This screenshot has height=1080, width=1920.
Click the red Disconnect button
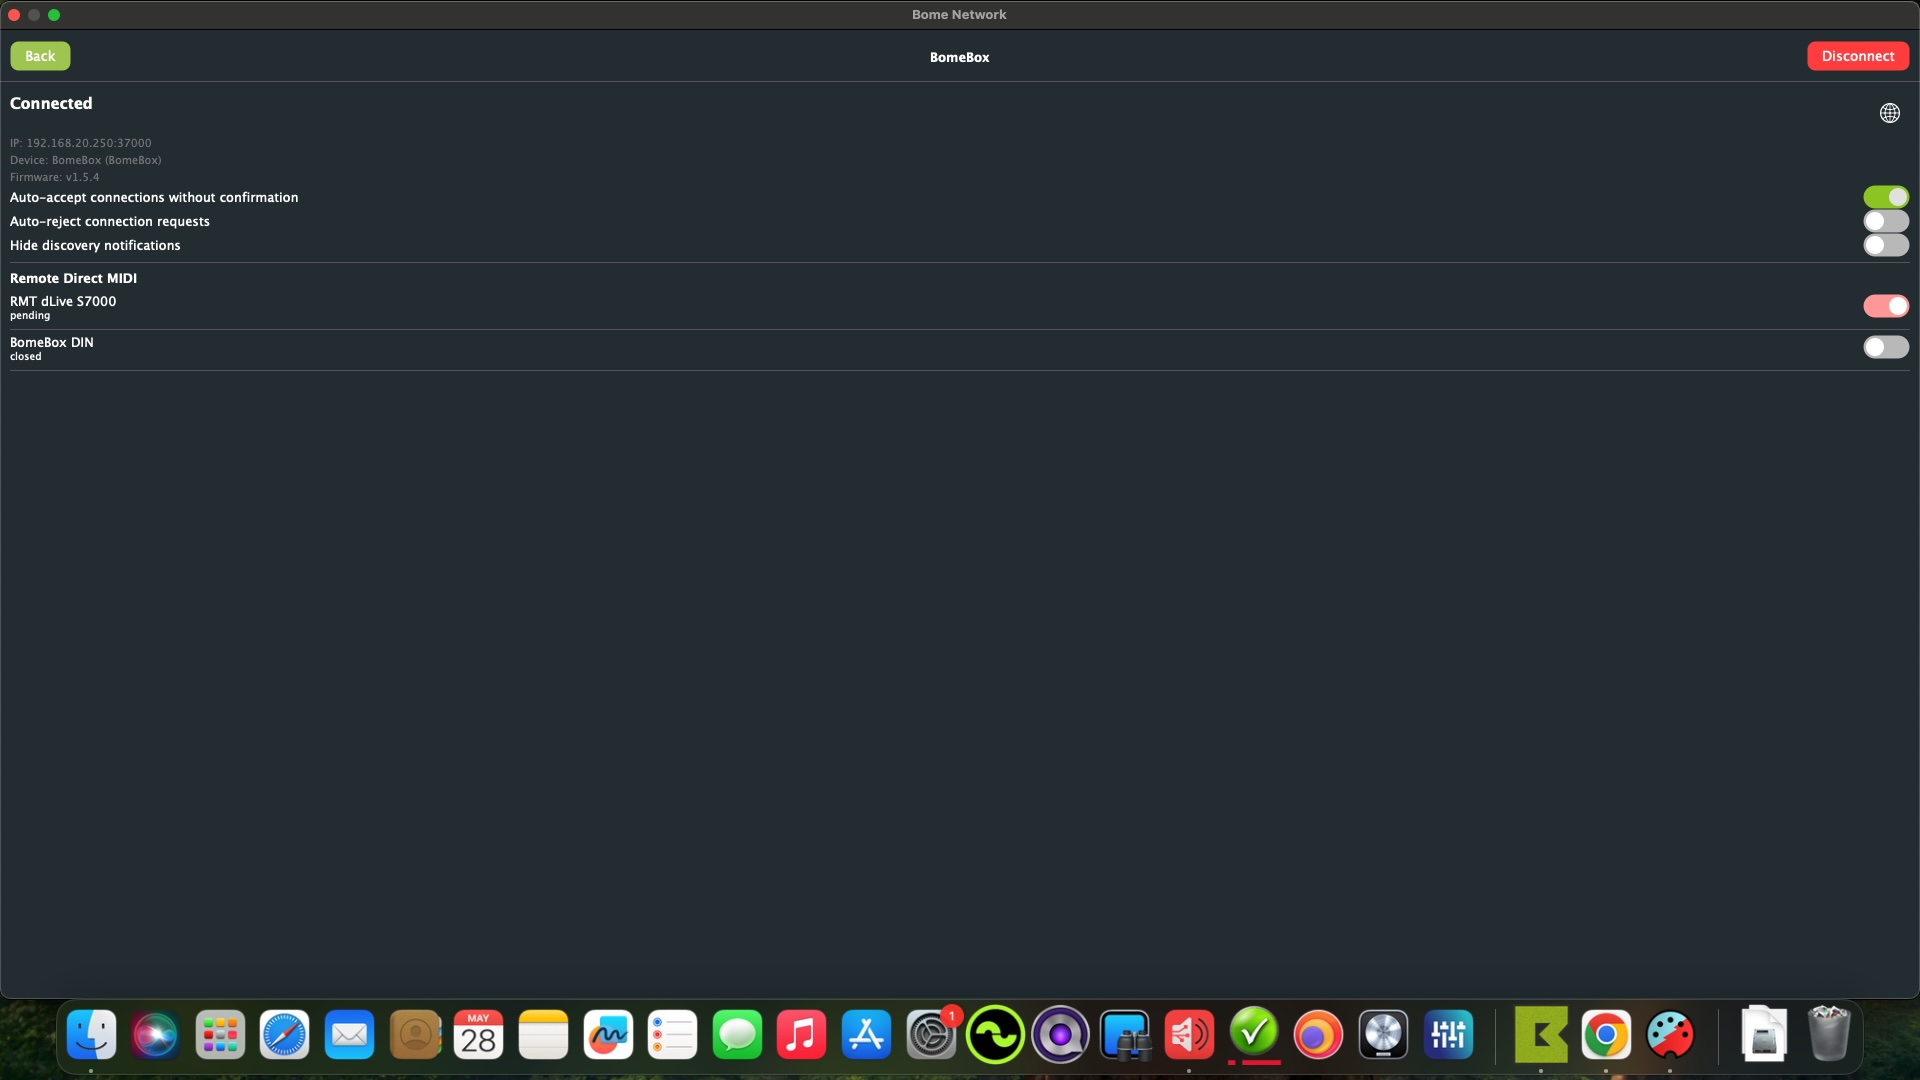[x=1858, y=56]
